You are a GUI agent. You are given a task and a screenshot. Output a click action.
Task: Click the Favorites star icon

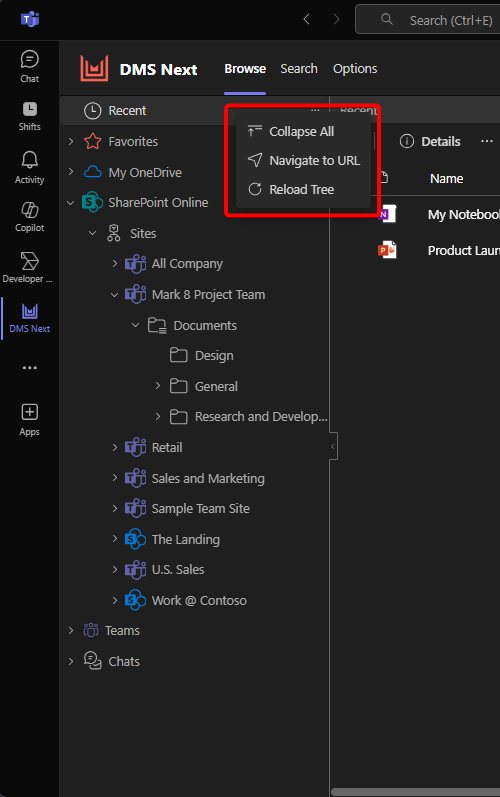pos(92,141)
